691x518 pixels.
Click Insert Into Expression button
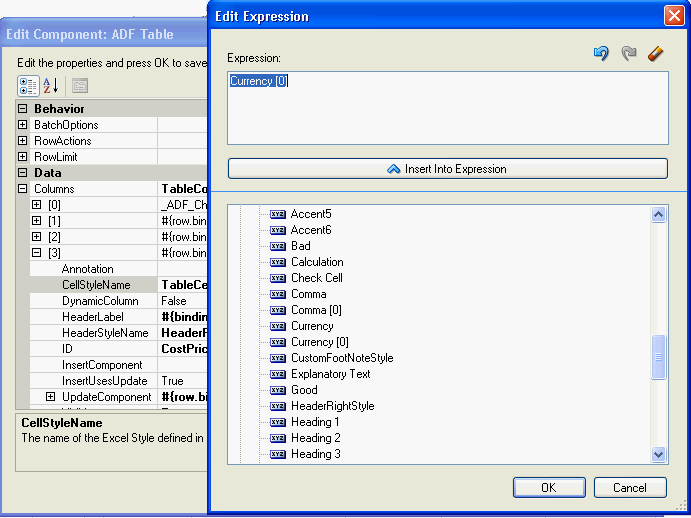(448, 169)
